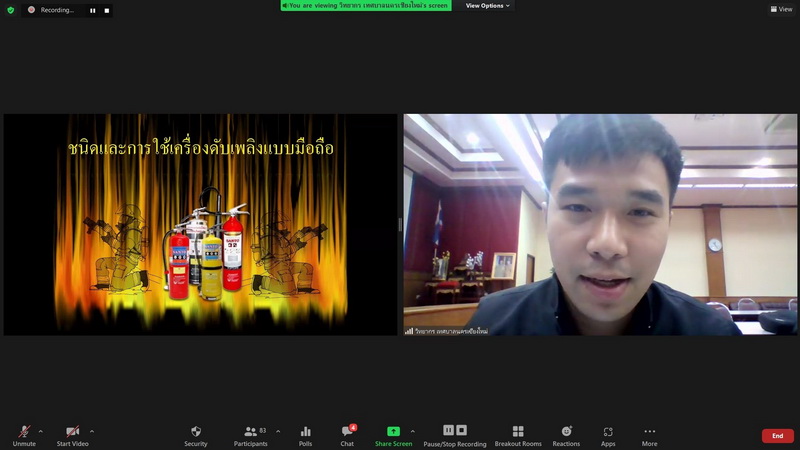Viewport: 800px width, 450px height.
Task: Click the green encryption shield icon
Action: coord(11,10)
